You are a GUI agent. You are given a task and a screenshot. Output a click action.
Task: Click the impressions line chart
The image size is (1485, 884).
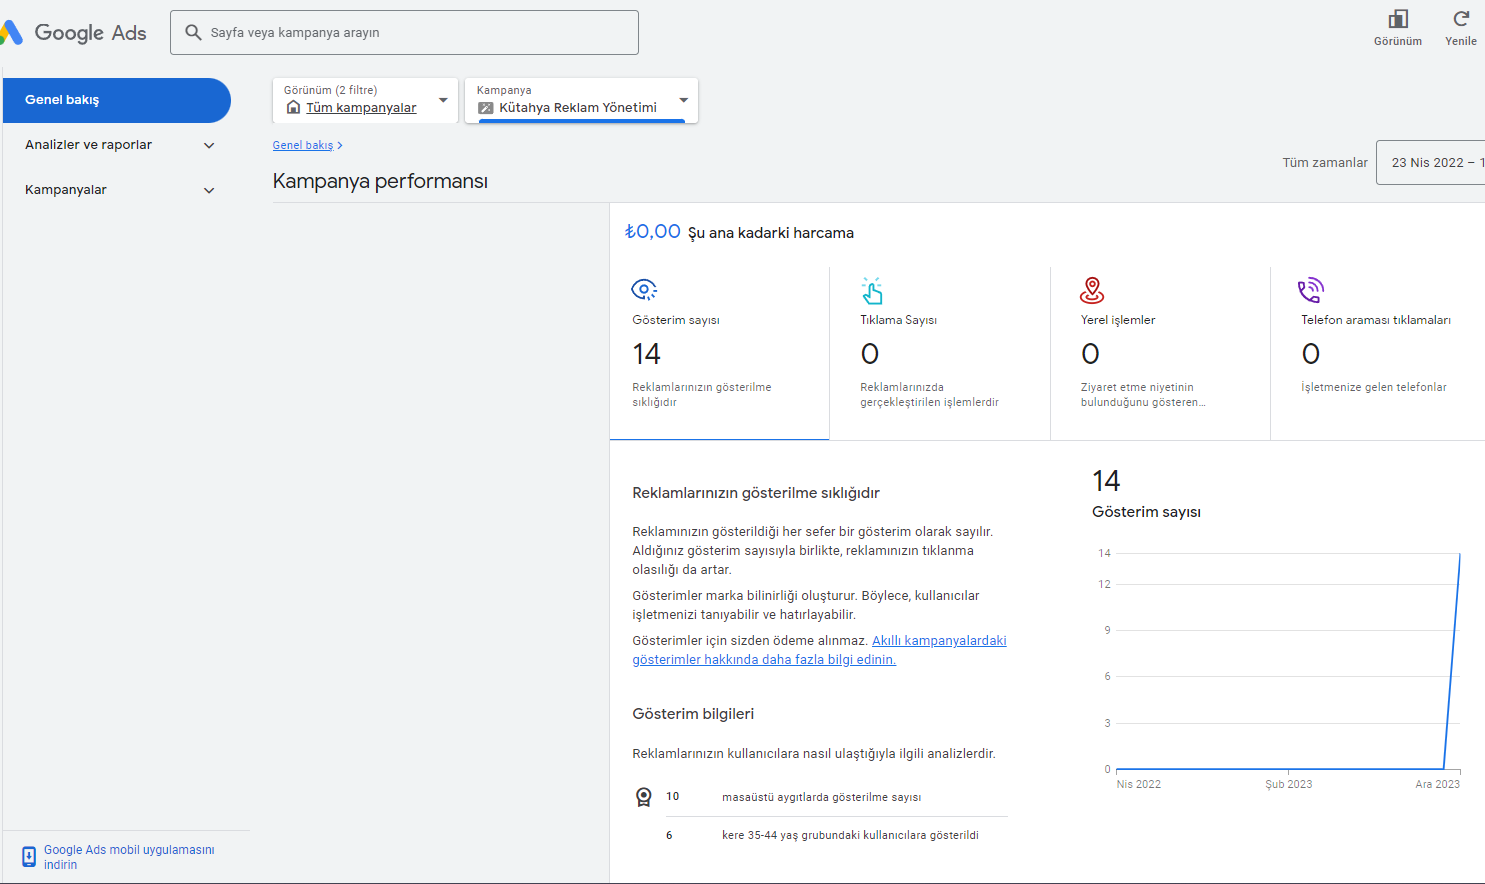point(1288,661)
